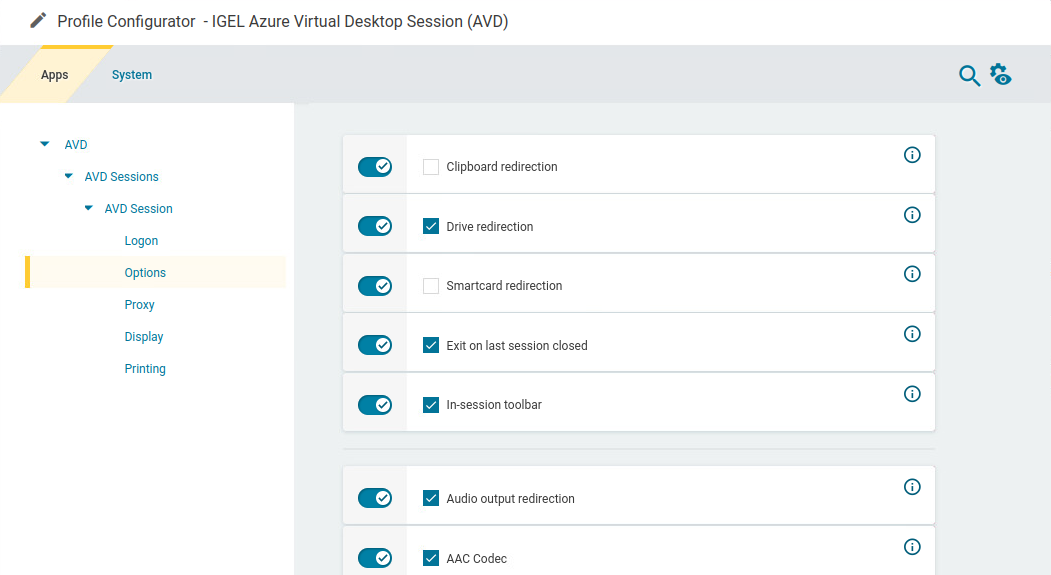1051x575 pixels.
Task: Show info for Exit on last session closed
Action: tap(912, 334)
